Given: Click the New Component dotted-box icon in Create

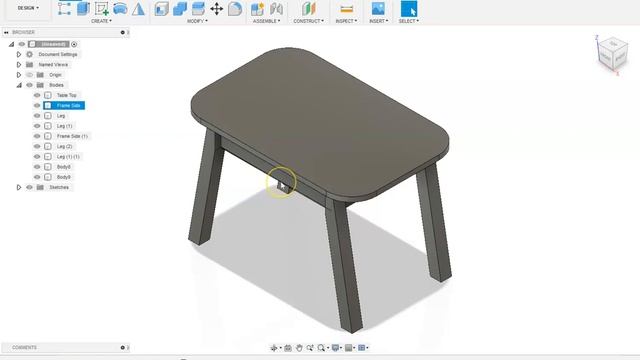Looking at the screenshot, I should coord(64,9).
